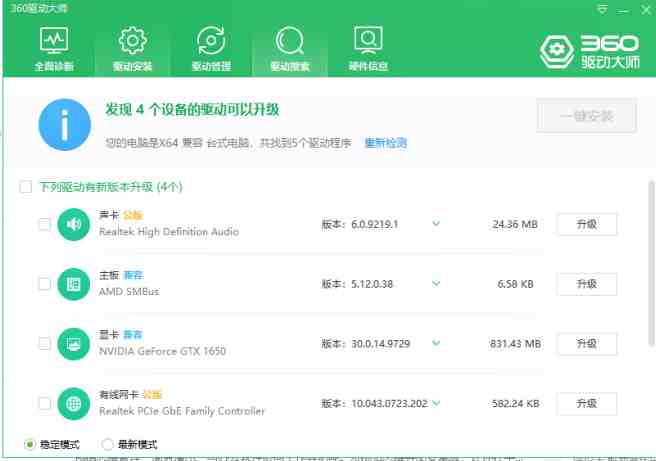This screenshot has height=461, width=656.
Task: Click the 24.36 MB size value
Action: [515, 224]
